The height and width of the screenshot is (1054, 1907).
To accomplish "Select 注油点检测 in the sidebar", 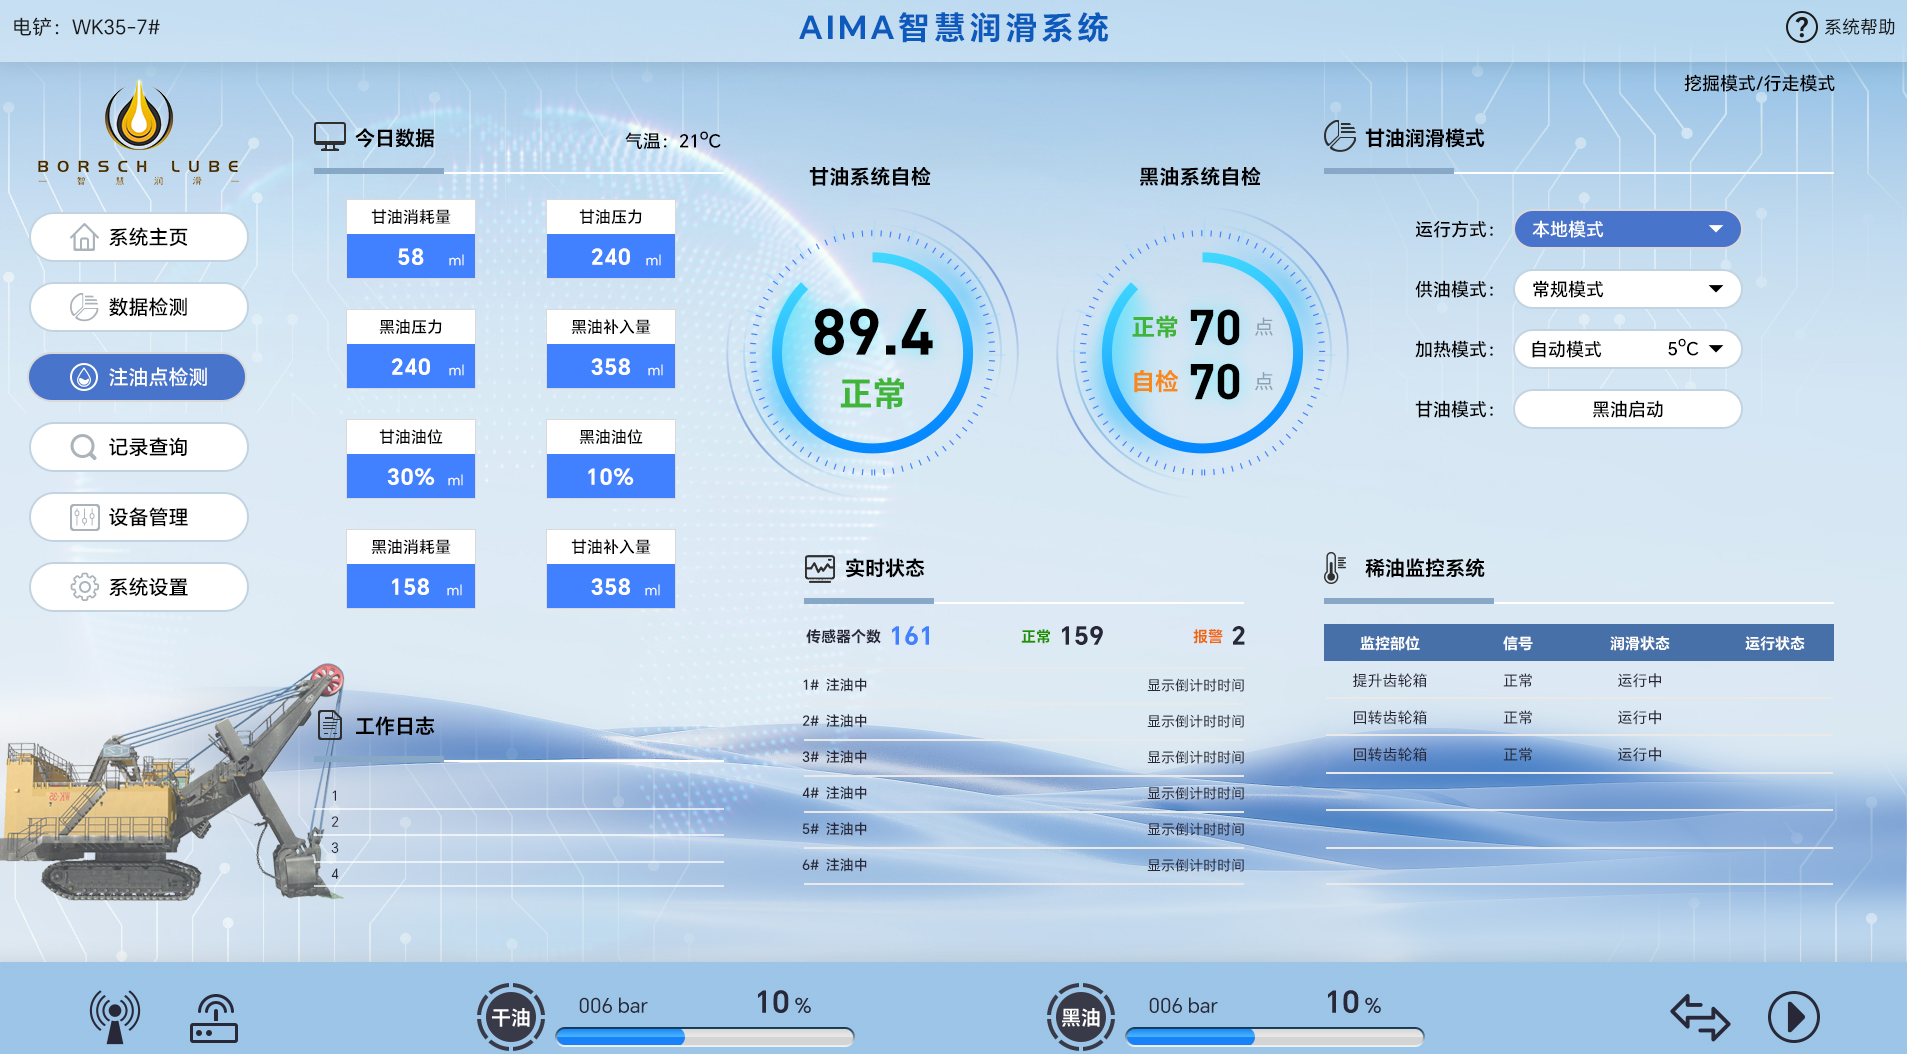I will click(137, 377).
